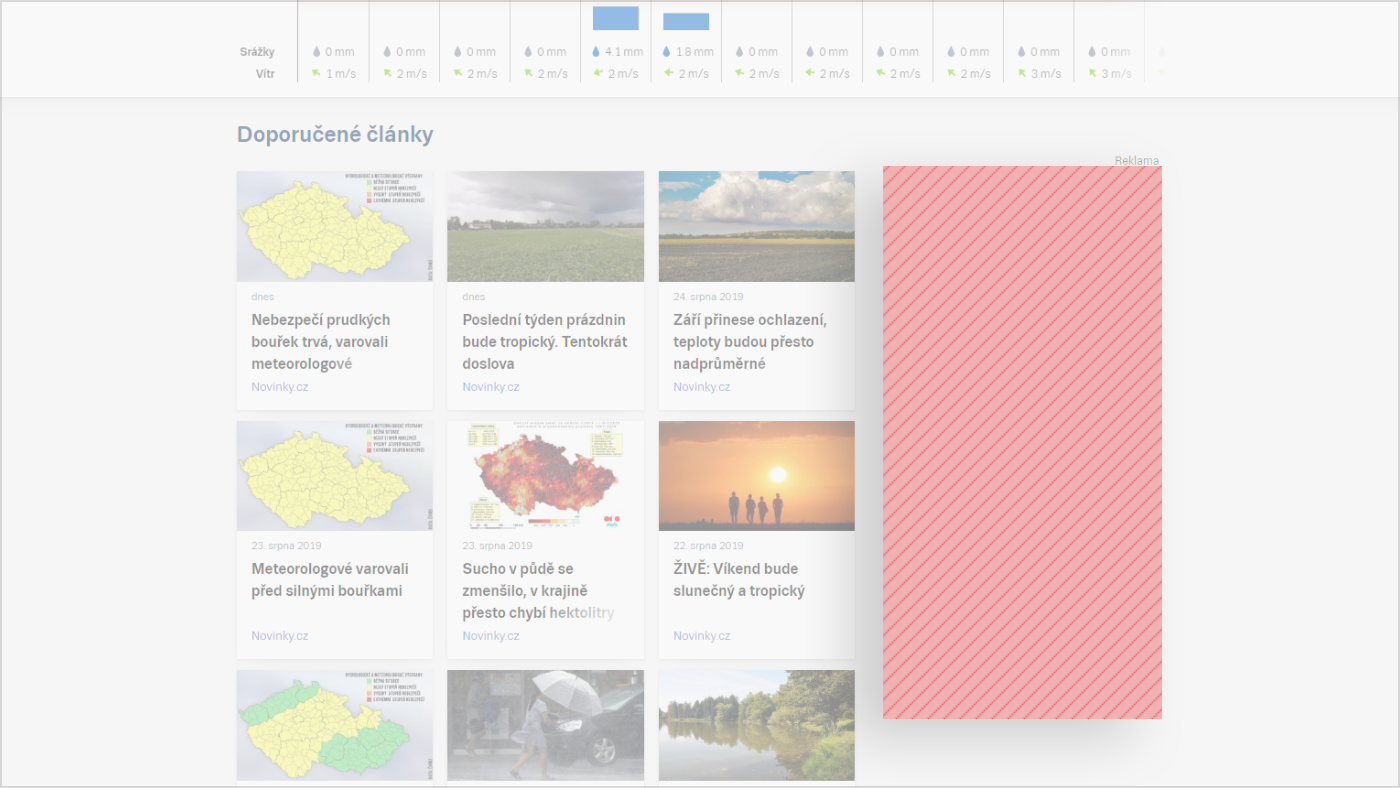Click 'dnes' label above Nebezpečí prudkých bouřek
This screenshot has height=788, width=1400.
(263, 297)
